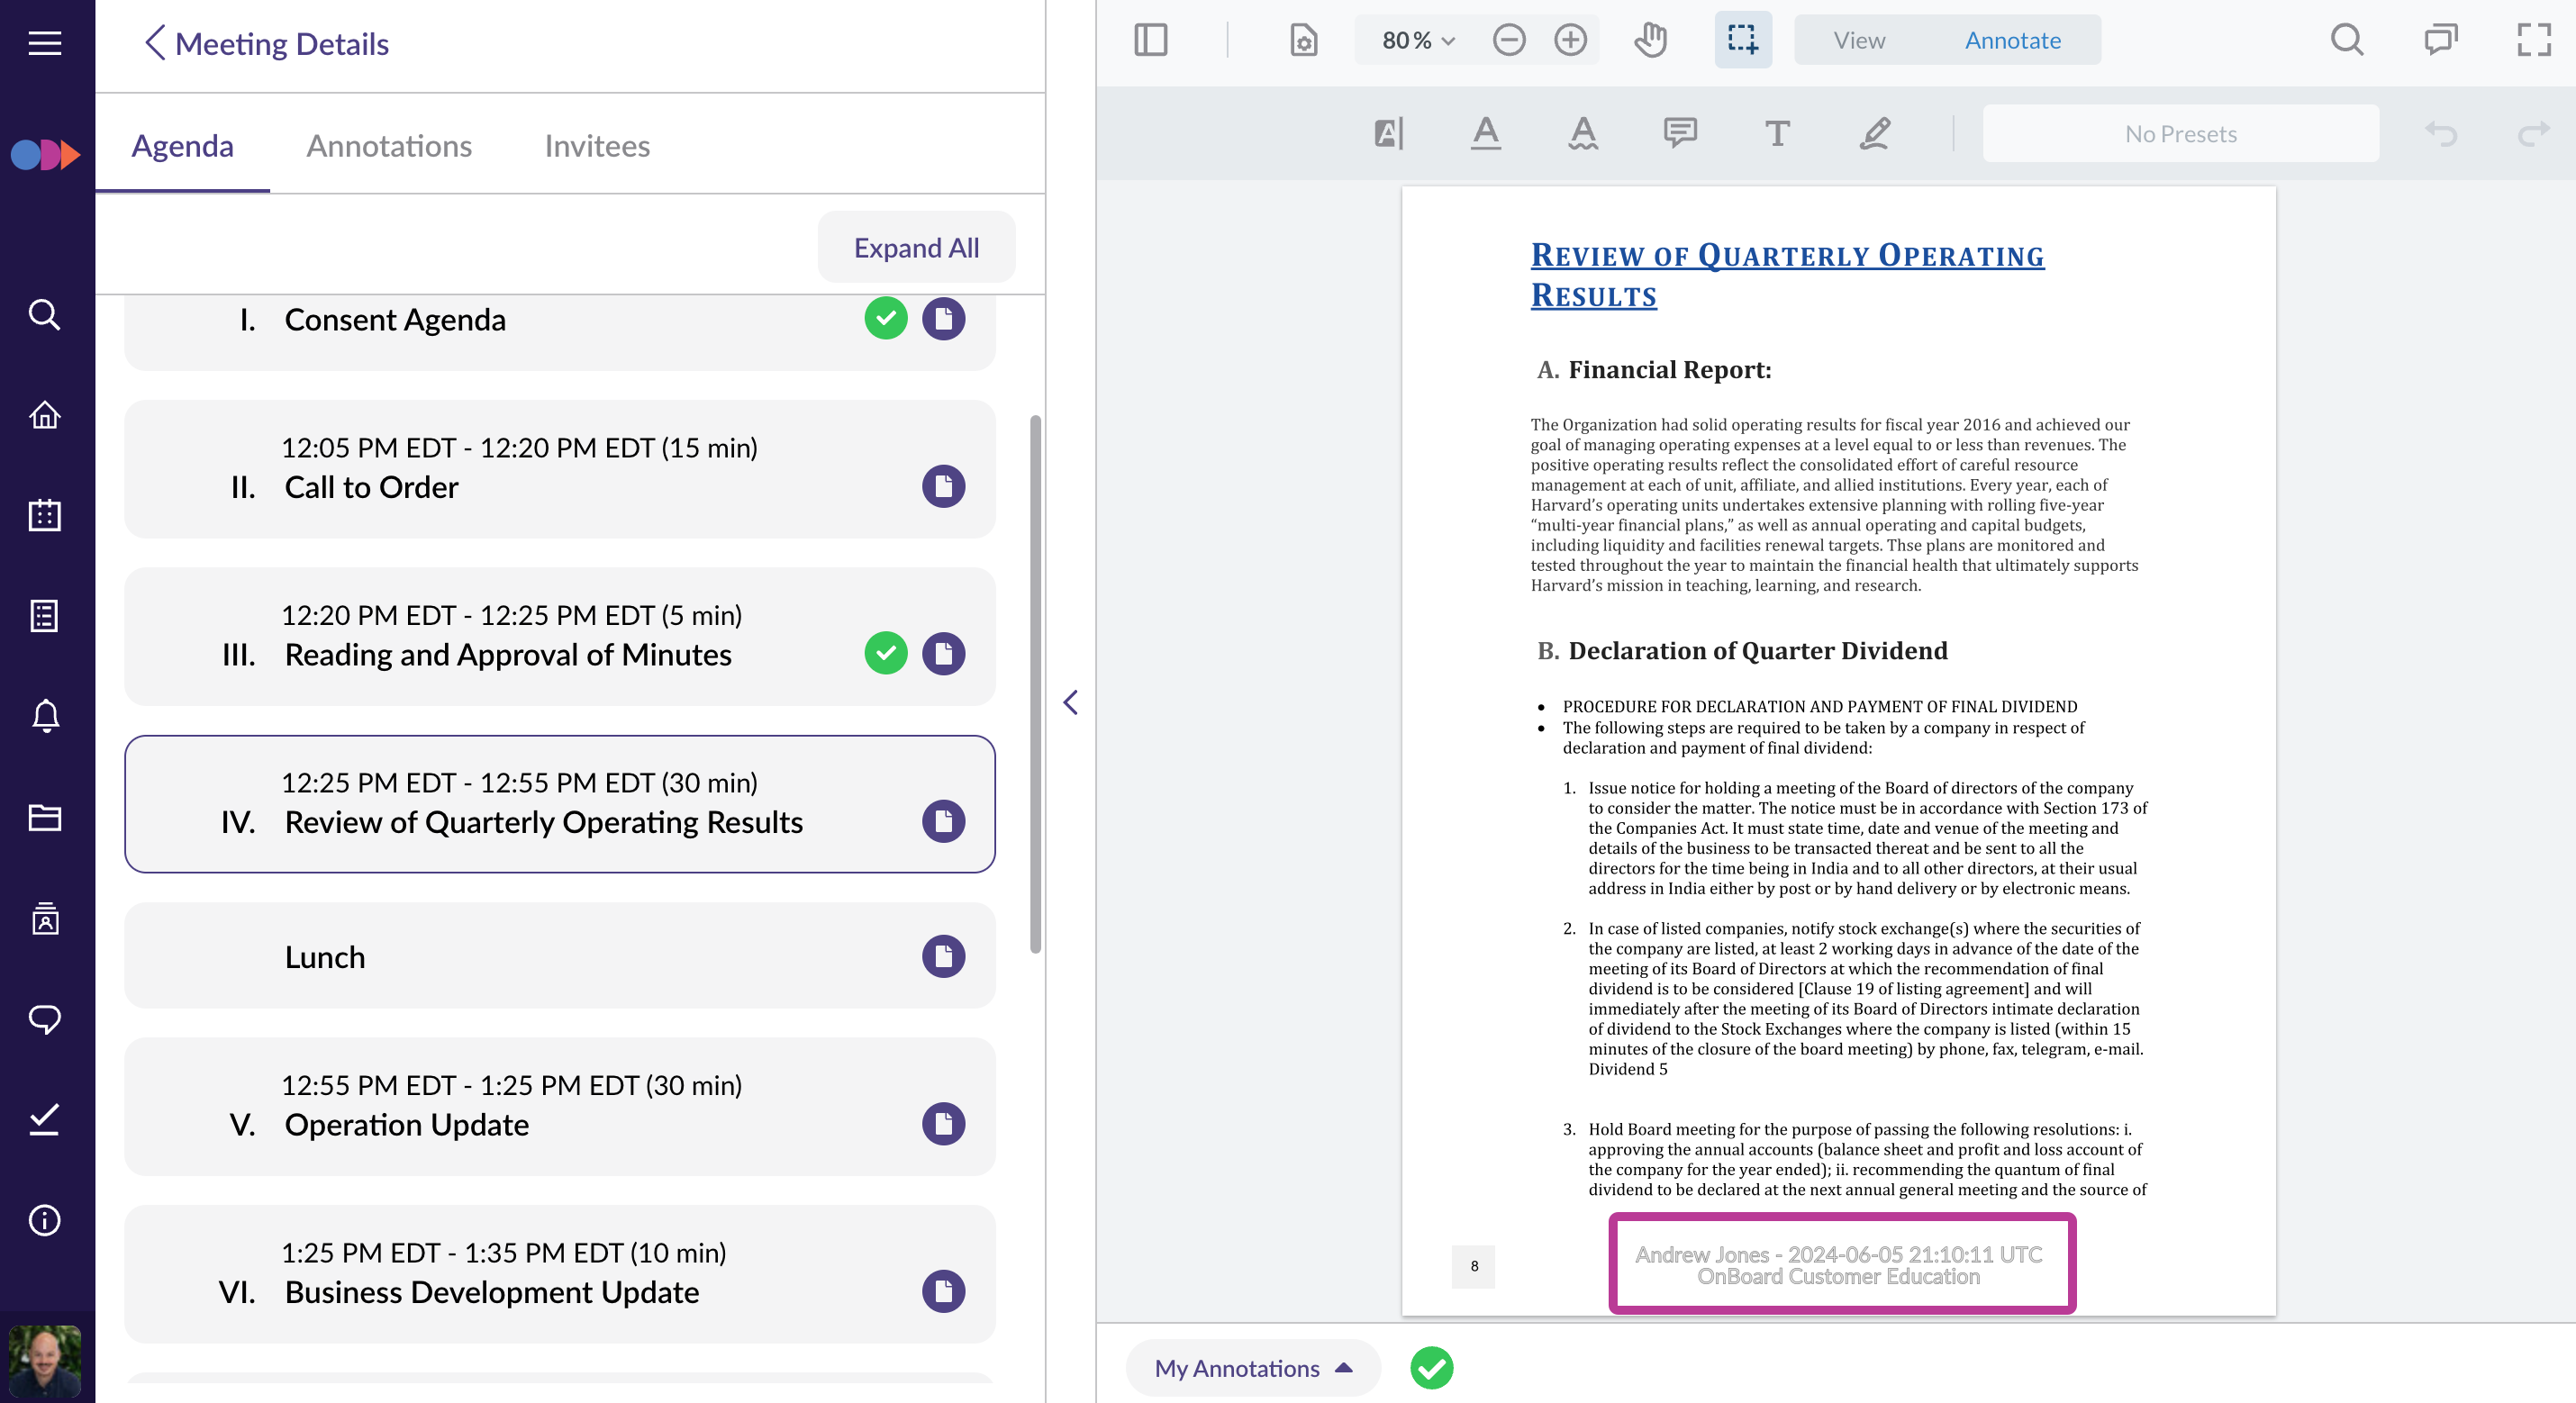Open the chat bubble icon in sidebar
The image size is (2576, 1403).
click(44, 1019)
